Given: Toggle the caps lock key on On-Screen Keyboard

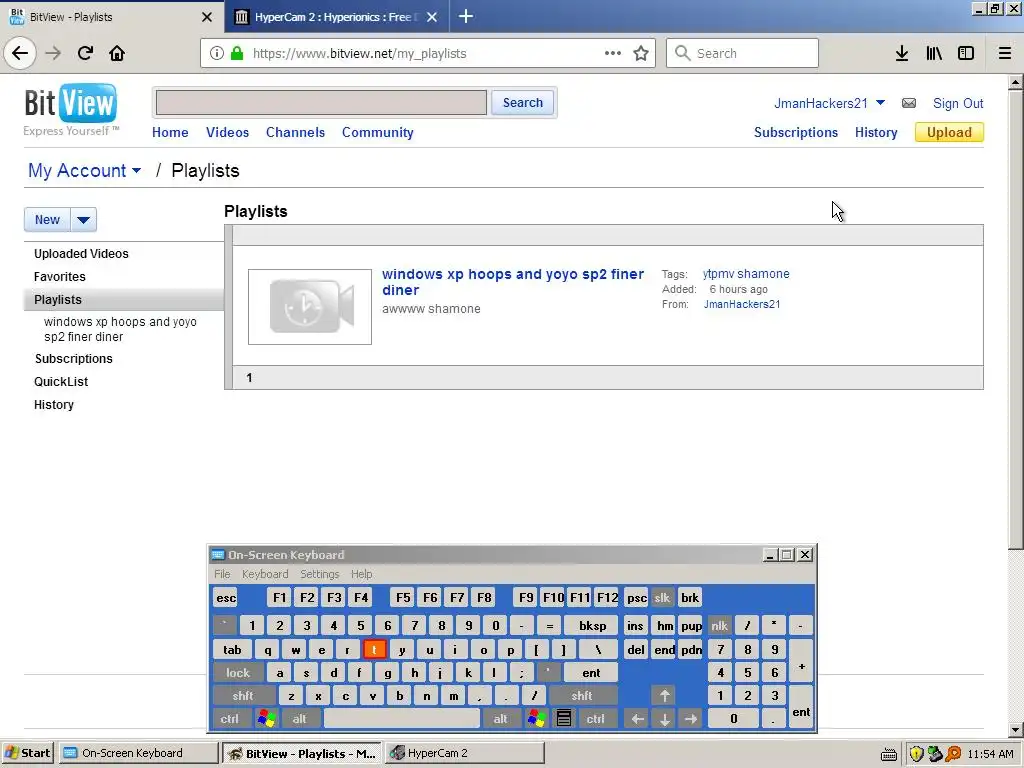Looking at the screenshot, I should coord(238,673).
